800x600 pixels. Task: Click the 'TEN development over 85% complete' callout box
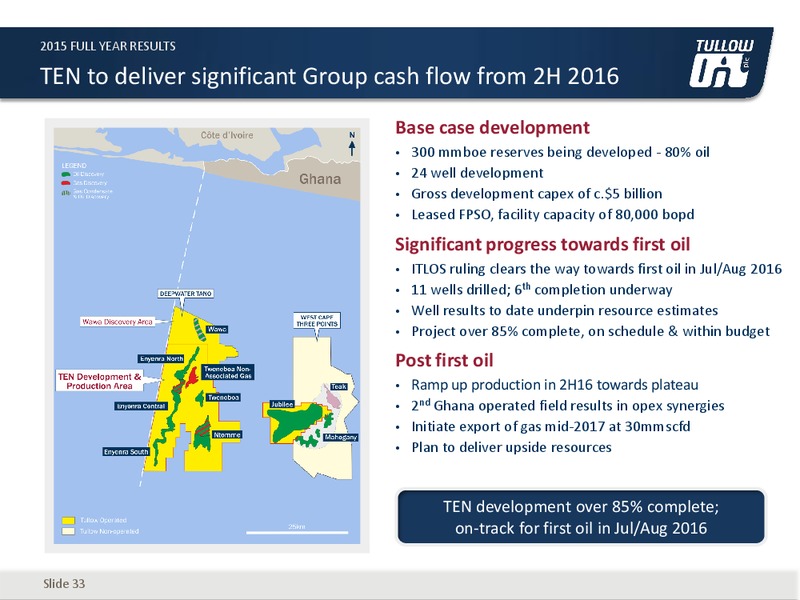coord(581,517)
